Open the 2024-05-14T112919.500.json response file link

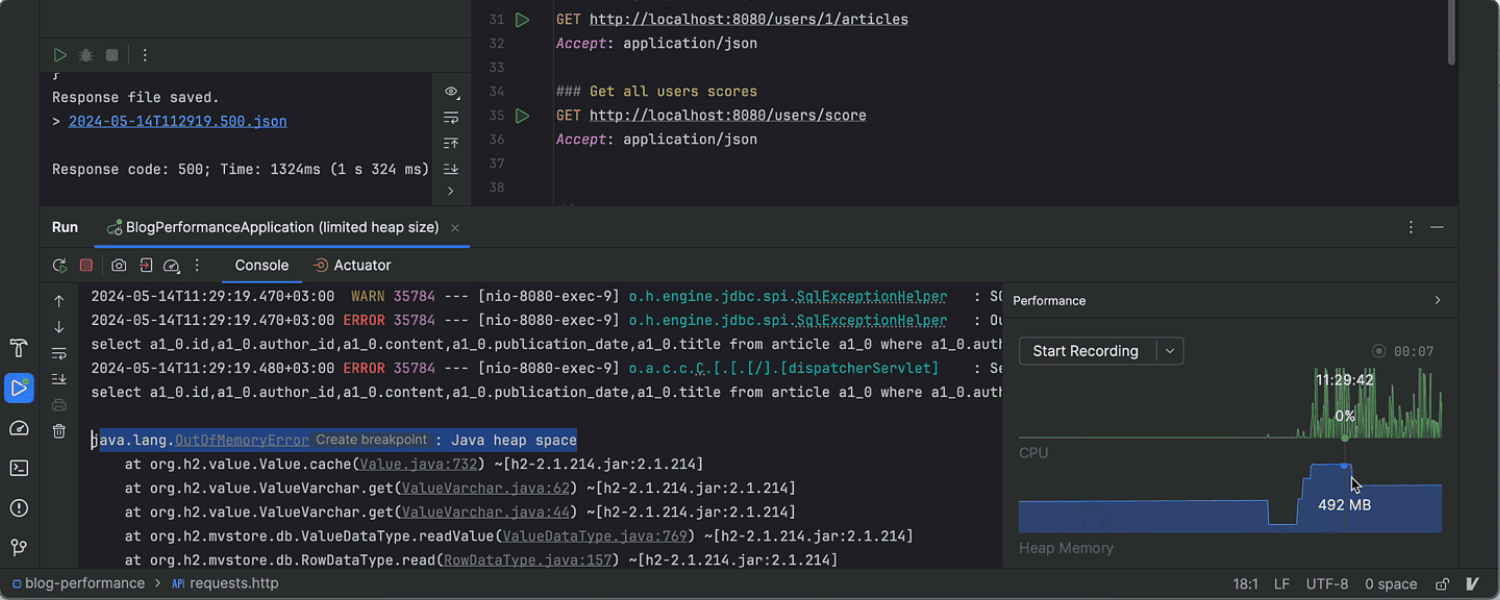click(x=177, y=122)
